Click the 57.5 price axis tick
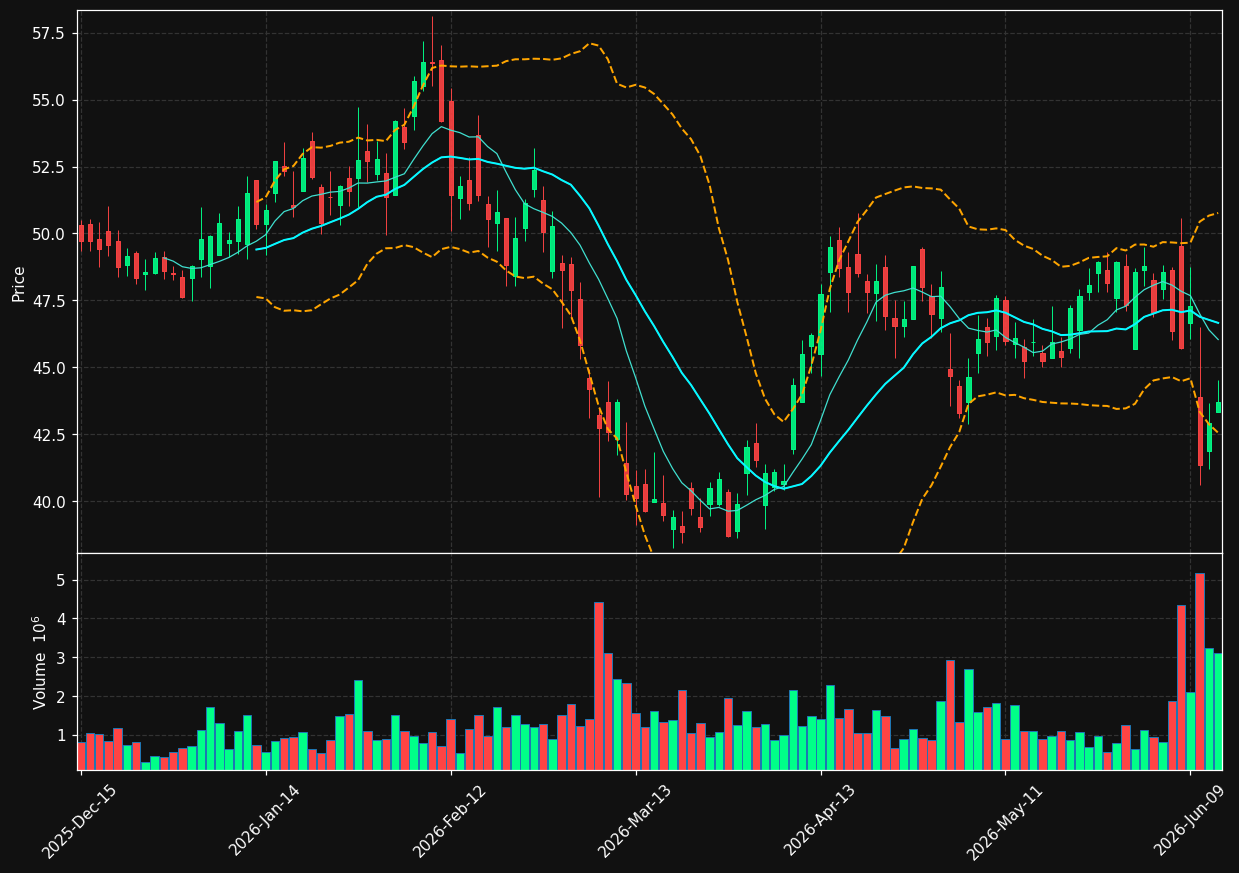Image resolution: width=1239 pixels, height=873 pixels. [x=49, y=33]
